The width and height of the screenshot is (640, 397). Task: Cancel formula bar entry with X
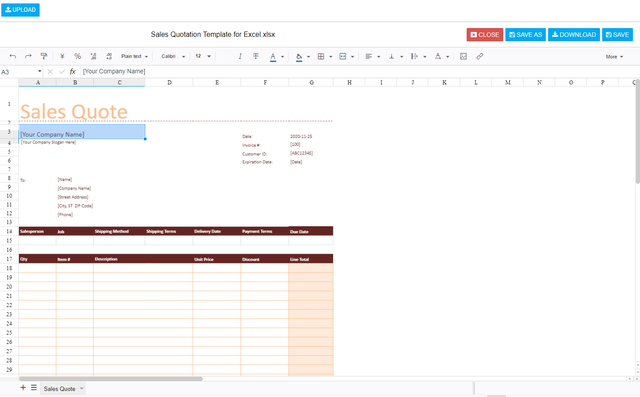(x=50, y=71)
